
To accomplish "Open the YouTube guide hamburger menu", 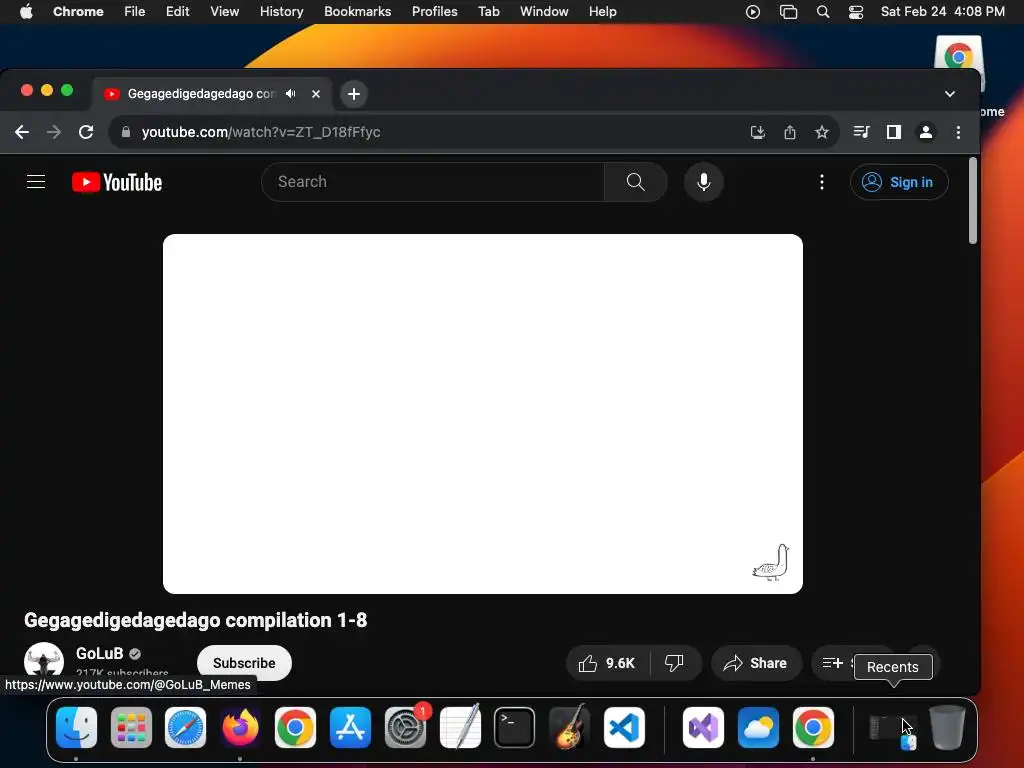I will click(36, 182).
